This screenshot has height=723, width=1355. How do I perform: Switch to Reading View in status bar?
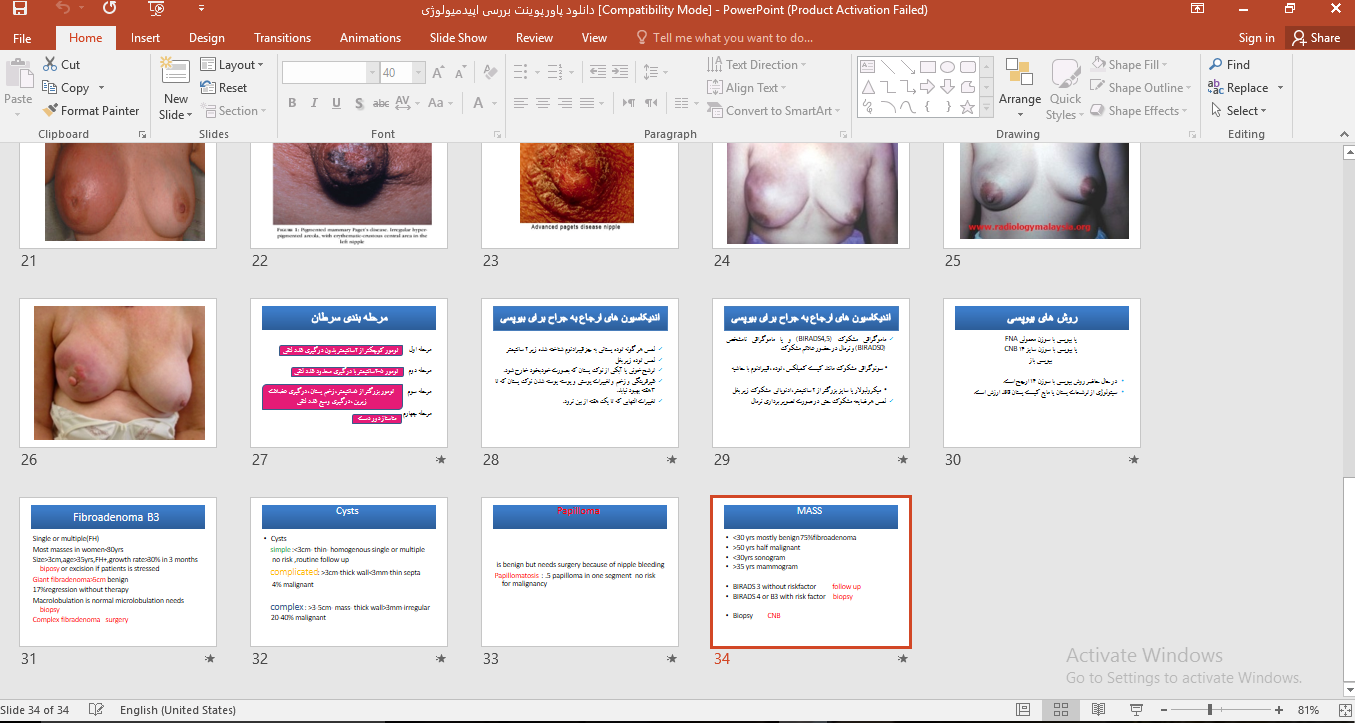coord(1098,710)
